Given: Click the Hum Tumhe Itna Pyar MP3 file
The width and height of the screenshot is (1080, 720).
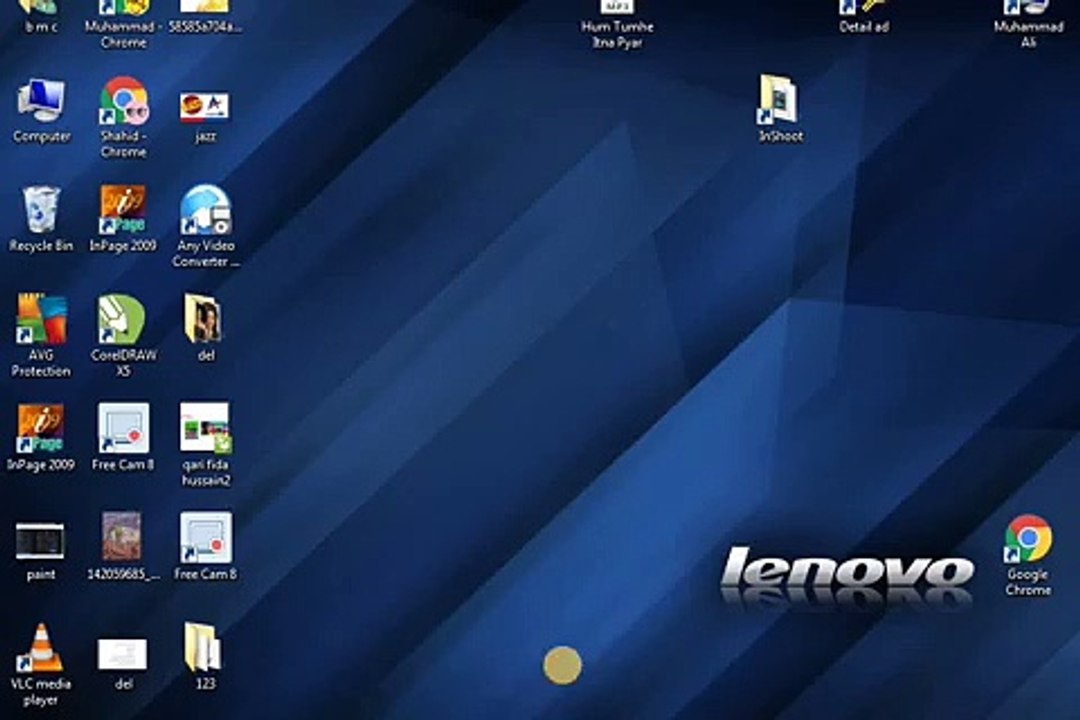Looking at the screenshot, I should tap(617, 24).
